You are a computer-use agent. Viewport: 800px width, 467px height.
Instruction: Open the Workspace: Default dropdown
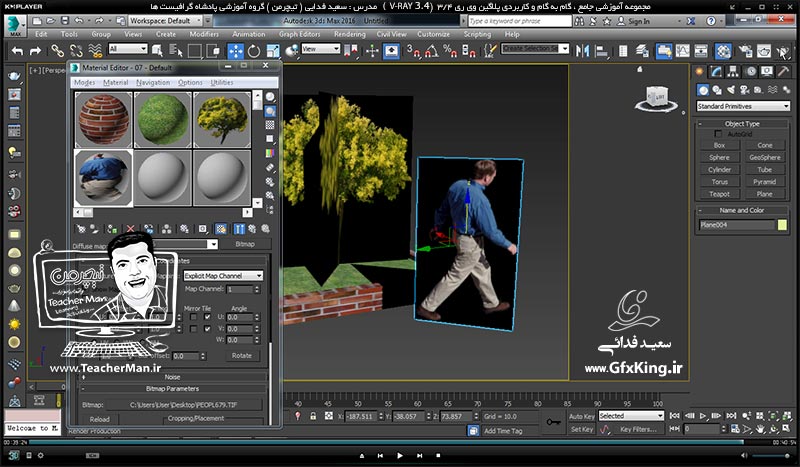(165, 21)
